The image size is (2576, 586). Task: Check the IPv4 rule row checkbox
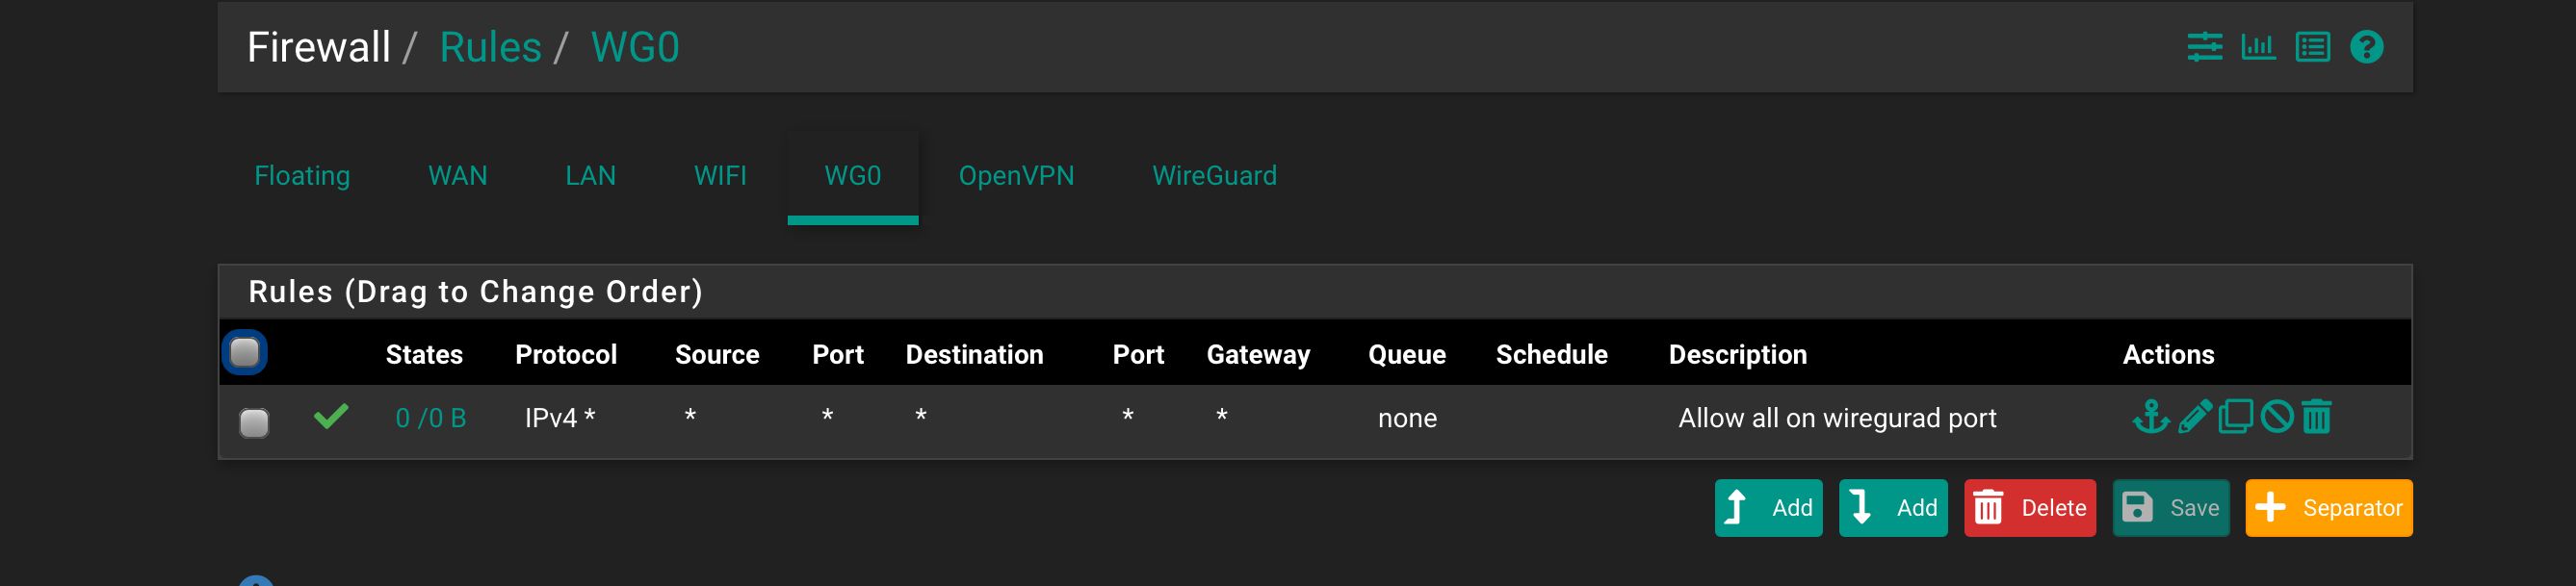[254, 423]
